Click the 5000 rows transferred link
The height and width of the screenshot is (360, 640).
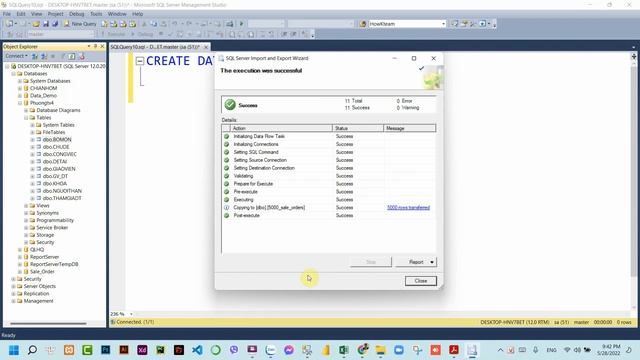click(408, 208)
